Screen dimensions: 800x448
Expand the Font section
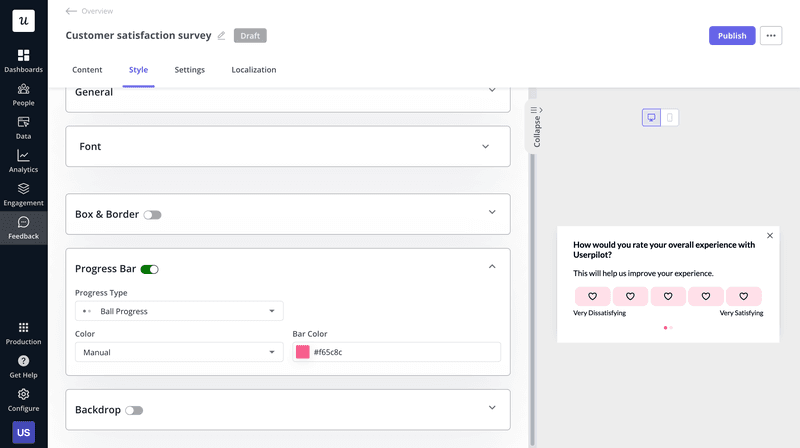click(x=288, y=146)
